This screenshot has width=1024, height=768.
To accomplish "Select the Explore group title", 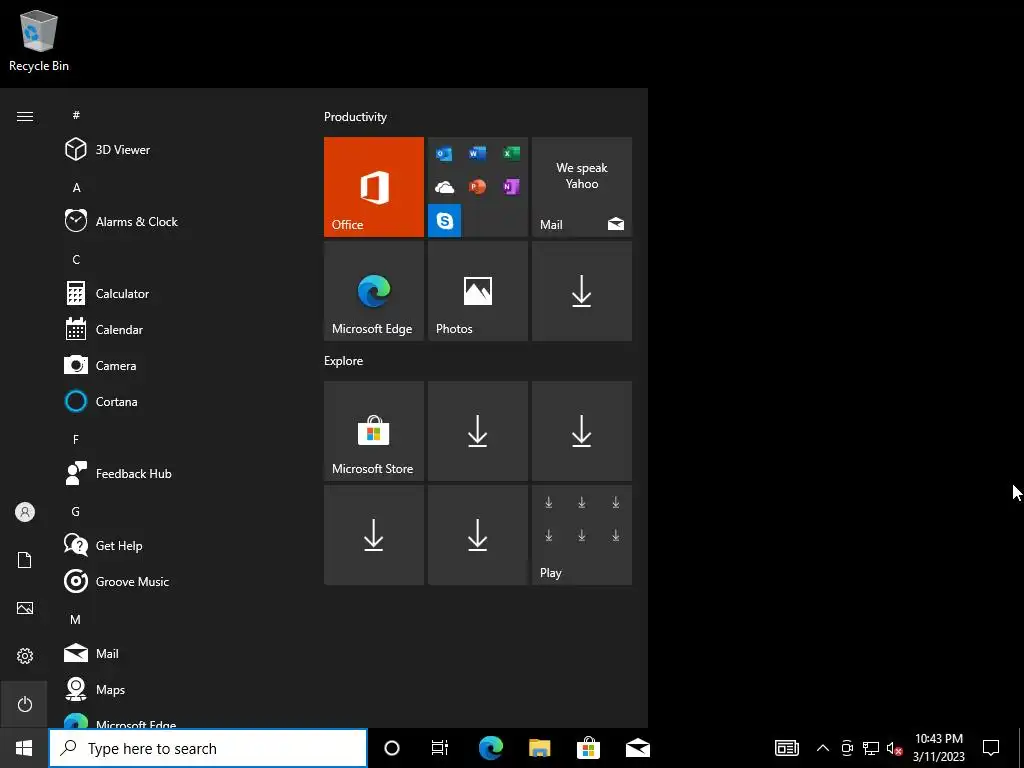I will pos(344,360).
